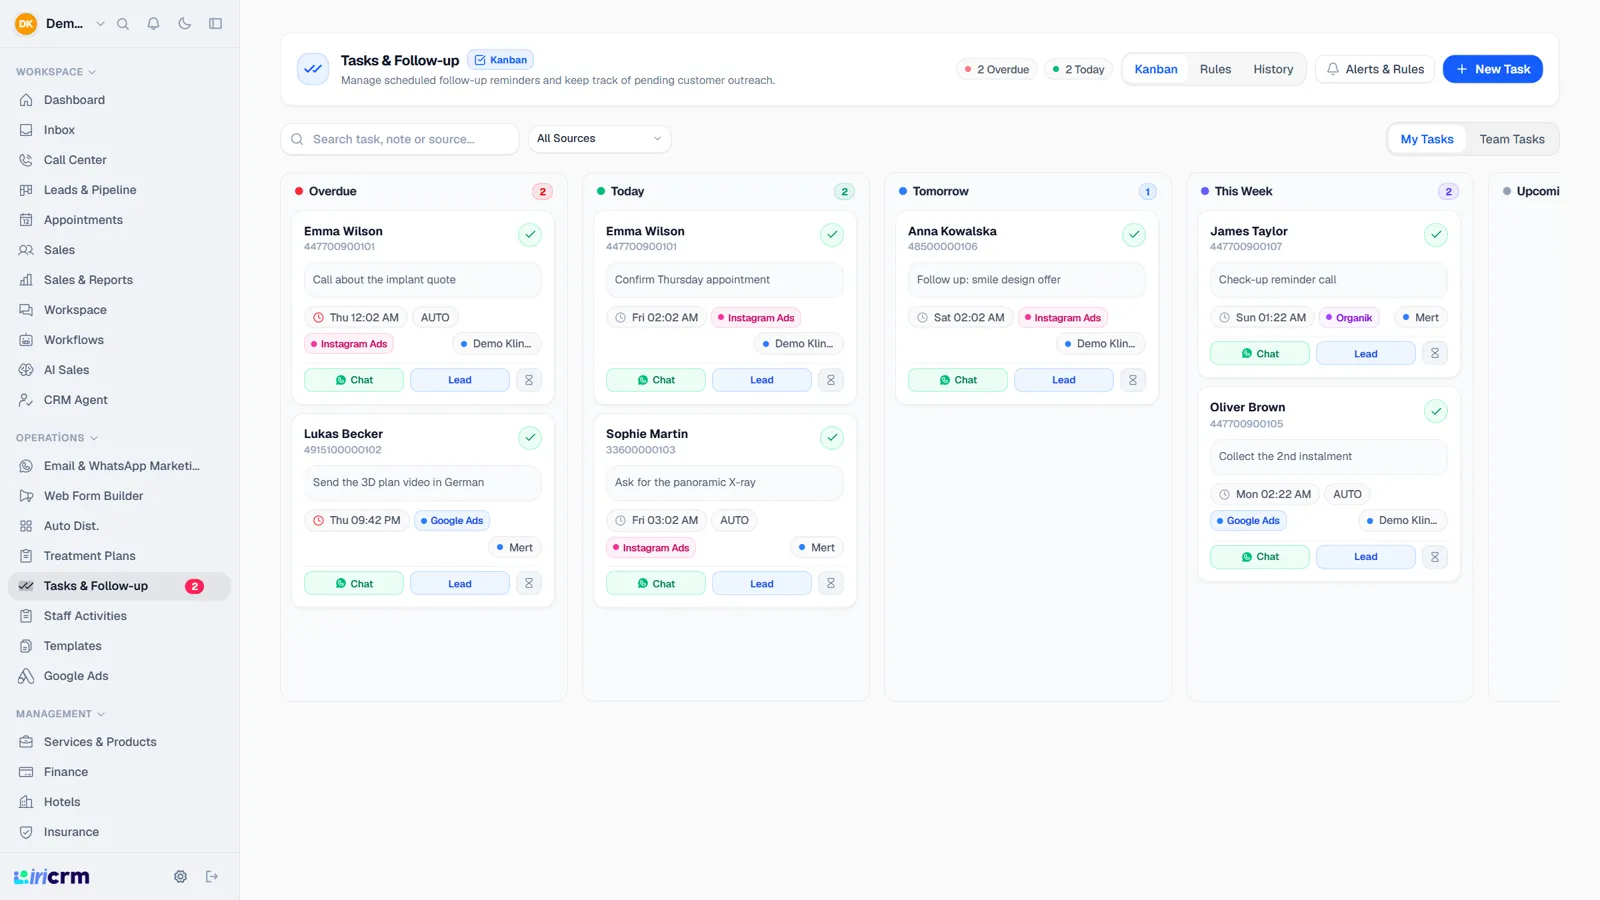Mark Anna Kowalska task as complete
Viewport: 1600px width, 900px height.
point(1133,235)
